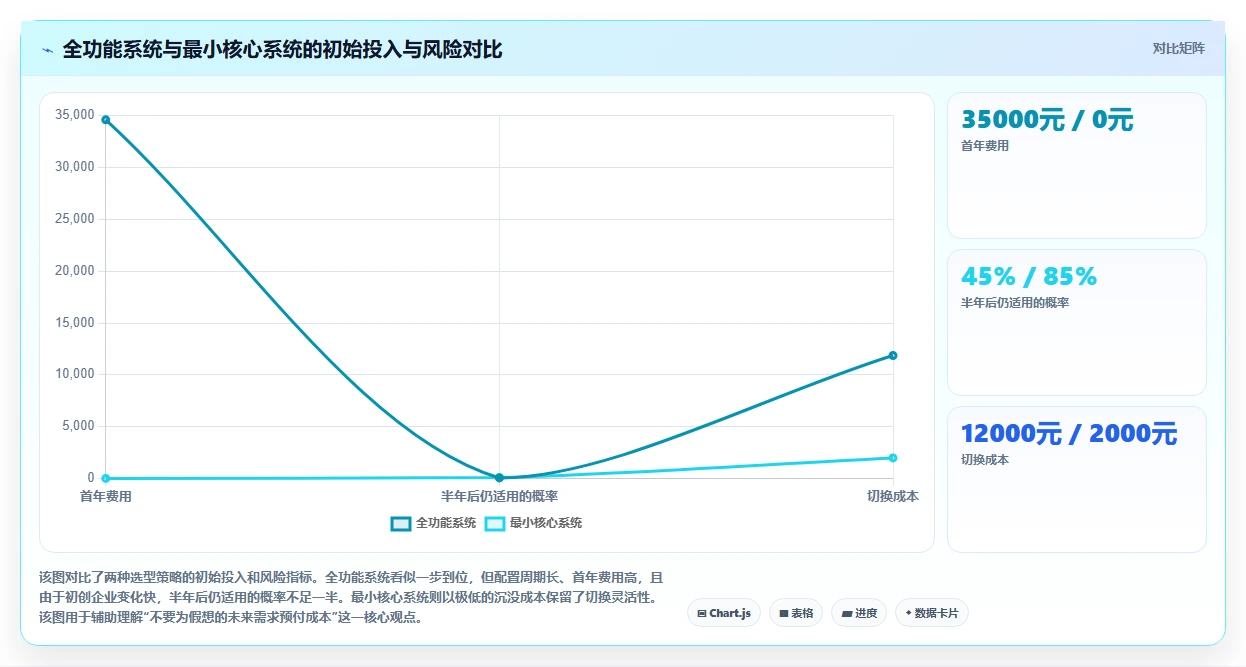This screenshot has height=667, width=1246.
Task: Click the 切换成本 card caption
Action: (x=985, y=460)
